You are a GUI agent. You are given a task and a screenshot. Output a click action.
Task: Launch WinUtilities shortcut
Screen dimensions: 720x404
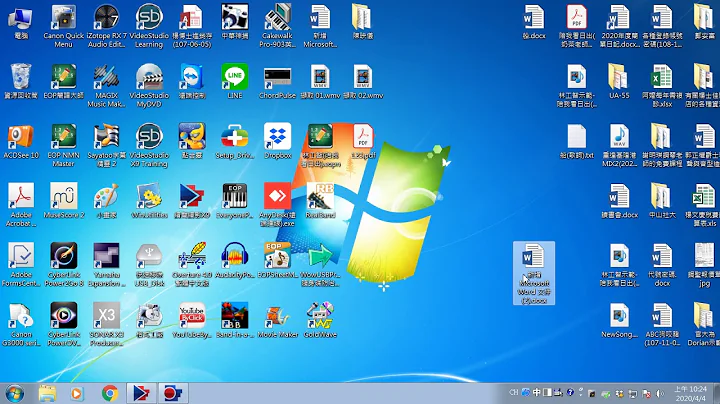click(149, 201)
